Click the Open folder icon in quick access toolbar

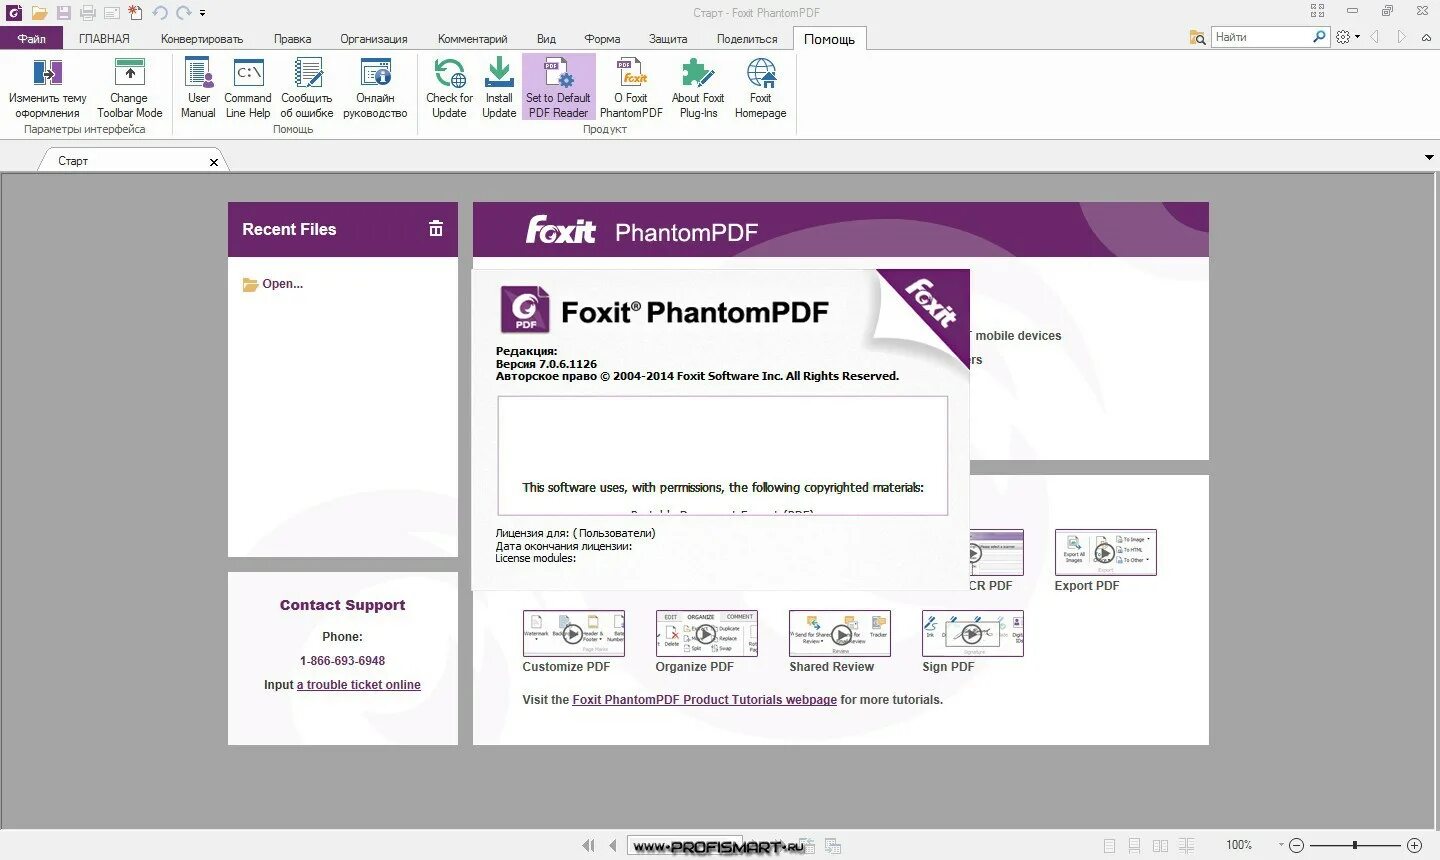point(39,13)
